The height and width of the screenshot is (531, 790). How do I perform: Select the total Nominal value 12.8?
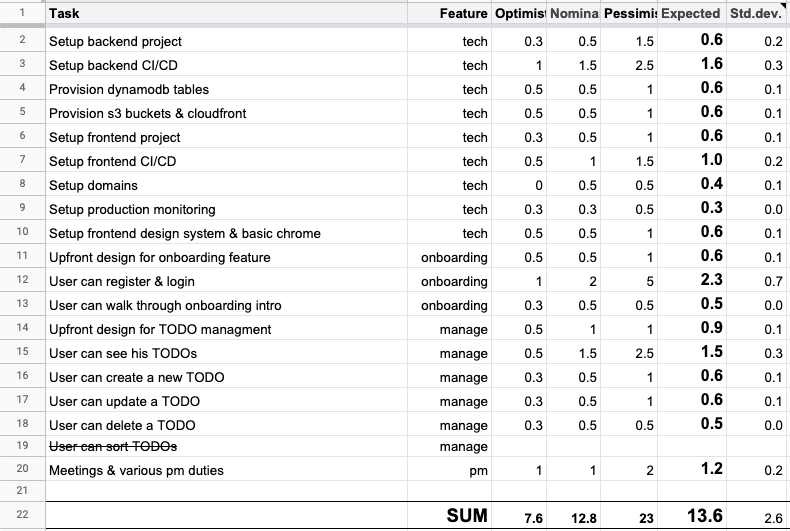[573, 515]
